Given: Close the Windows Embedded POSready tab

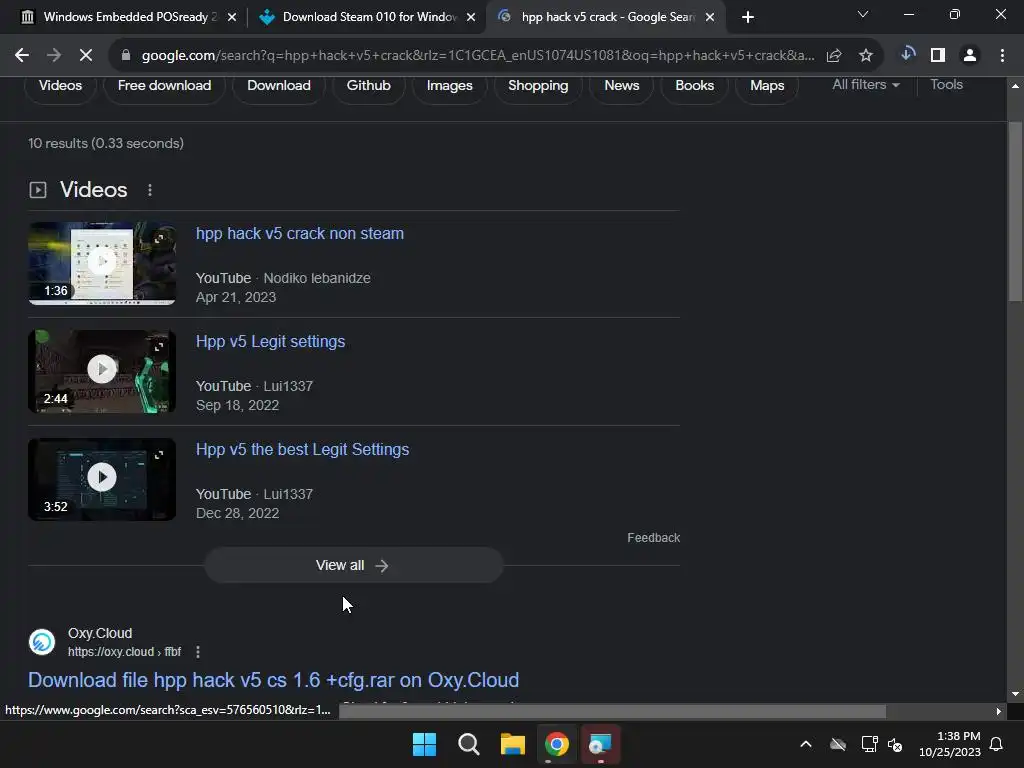Looking at the screenshot, I should pyautogui.click(x=232, y=17).
